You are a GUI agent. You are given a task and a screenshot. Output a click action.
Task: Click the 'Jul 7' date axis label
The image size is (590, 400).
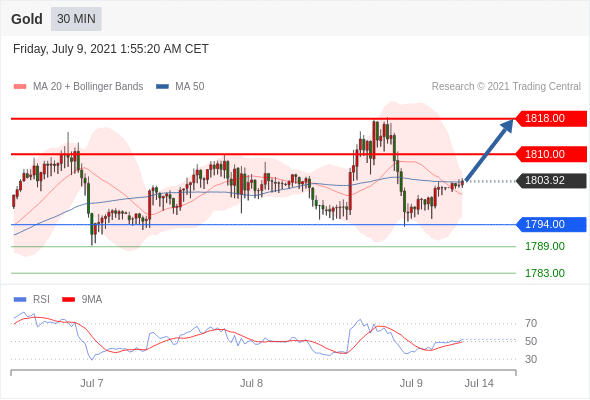coord(92,383)
